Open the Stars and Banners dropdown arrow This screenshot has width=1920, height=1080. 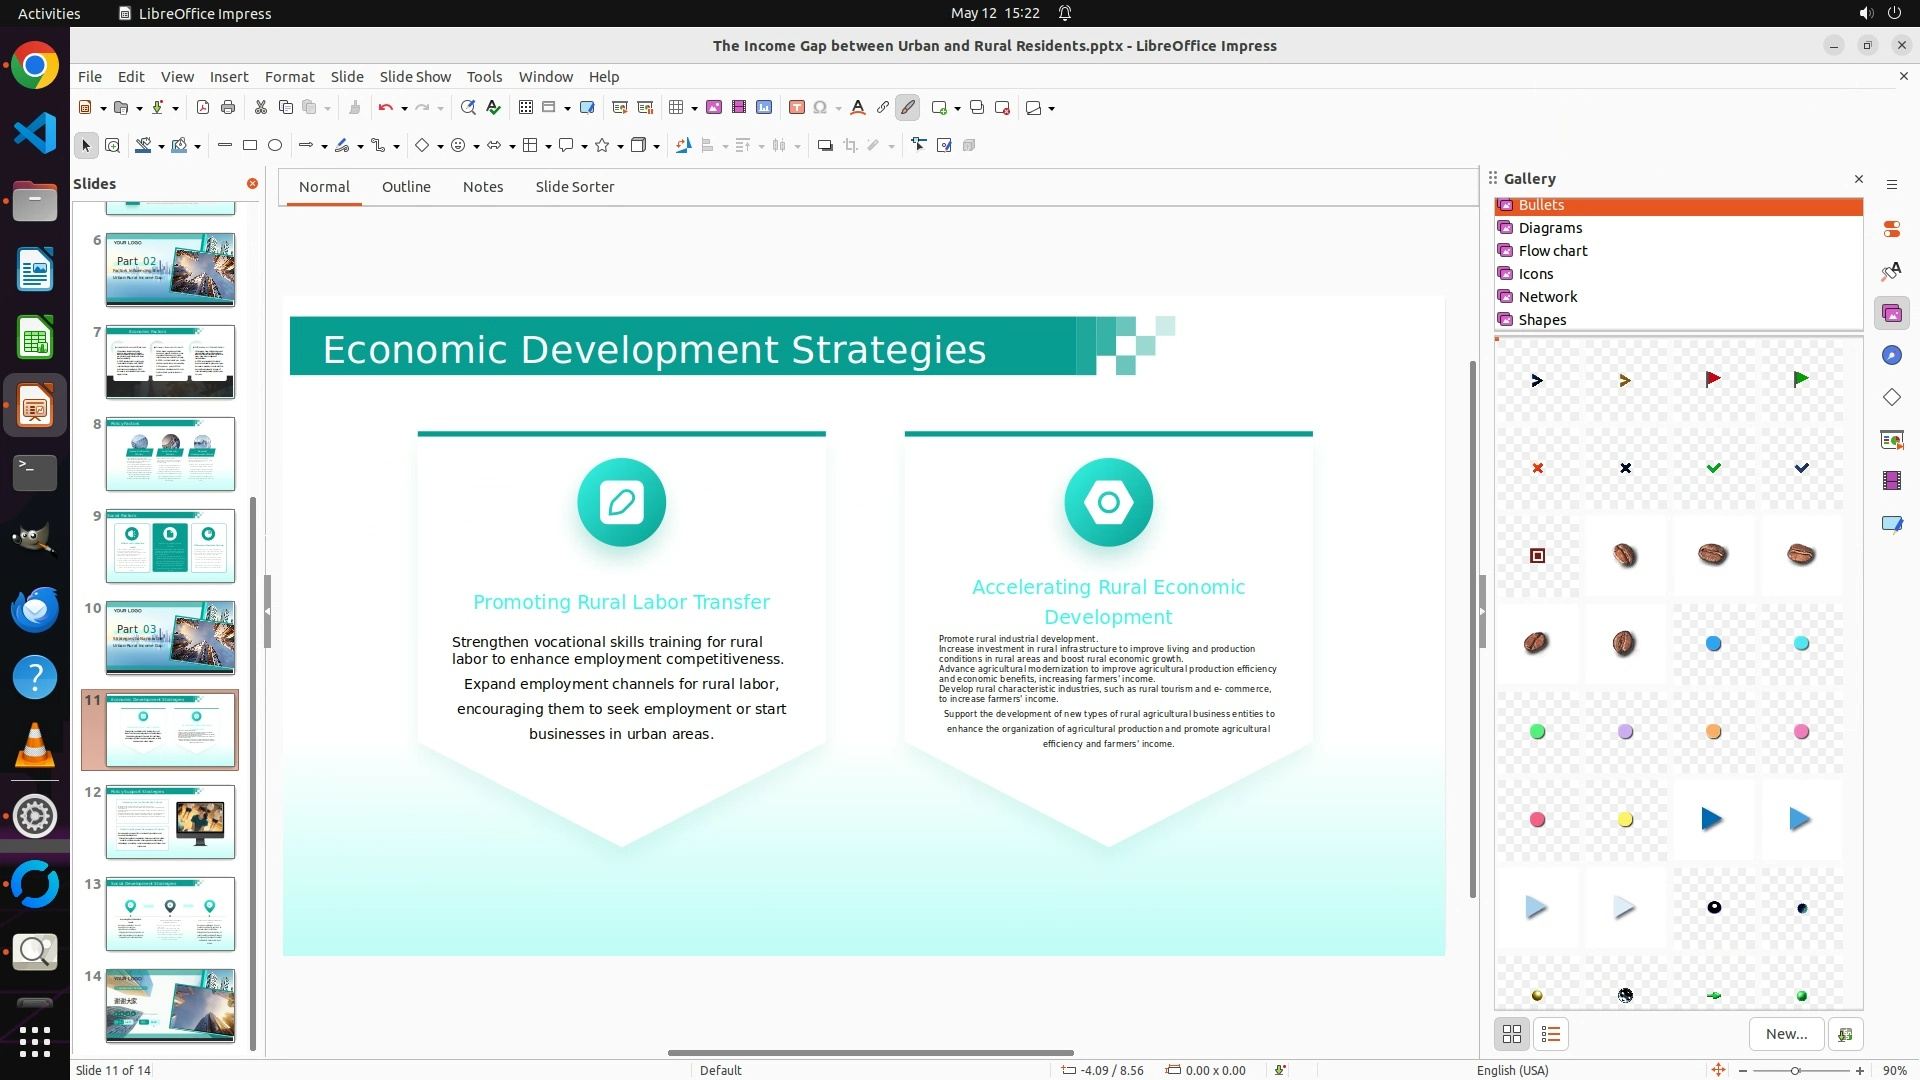tap(620, 146)
